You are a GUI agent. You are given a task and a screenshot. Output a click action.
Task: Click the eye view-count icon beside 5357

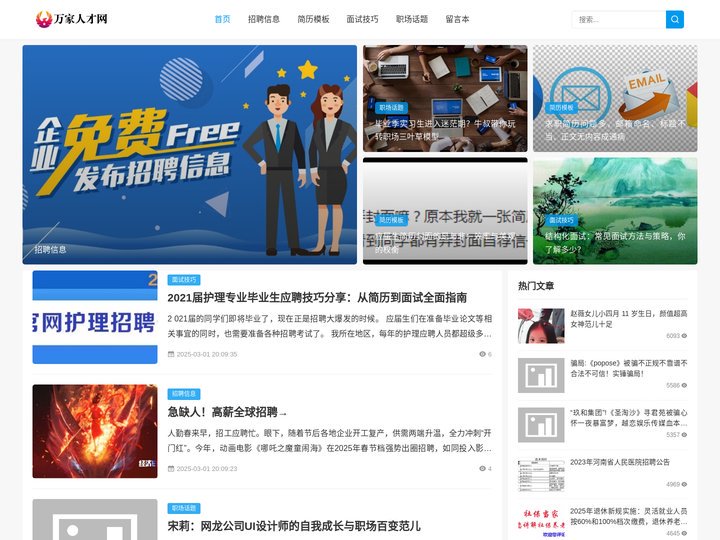click(684, 435)
